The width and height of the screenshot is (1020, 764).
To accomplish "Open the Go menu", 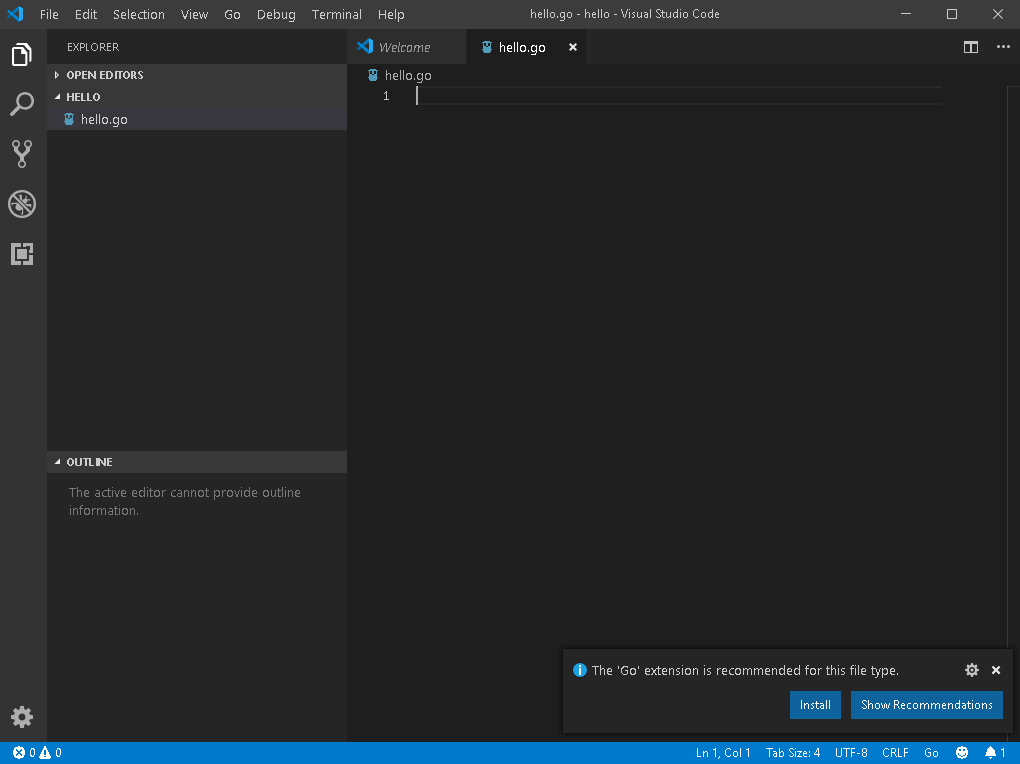I will [232, 14].
